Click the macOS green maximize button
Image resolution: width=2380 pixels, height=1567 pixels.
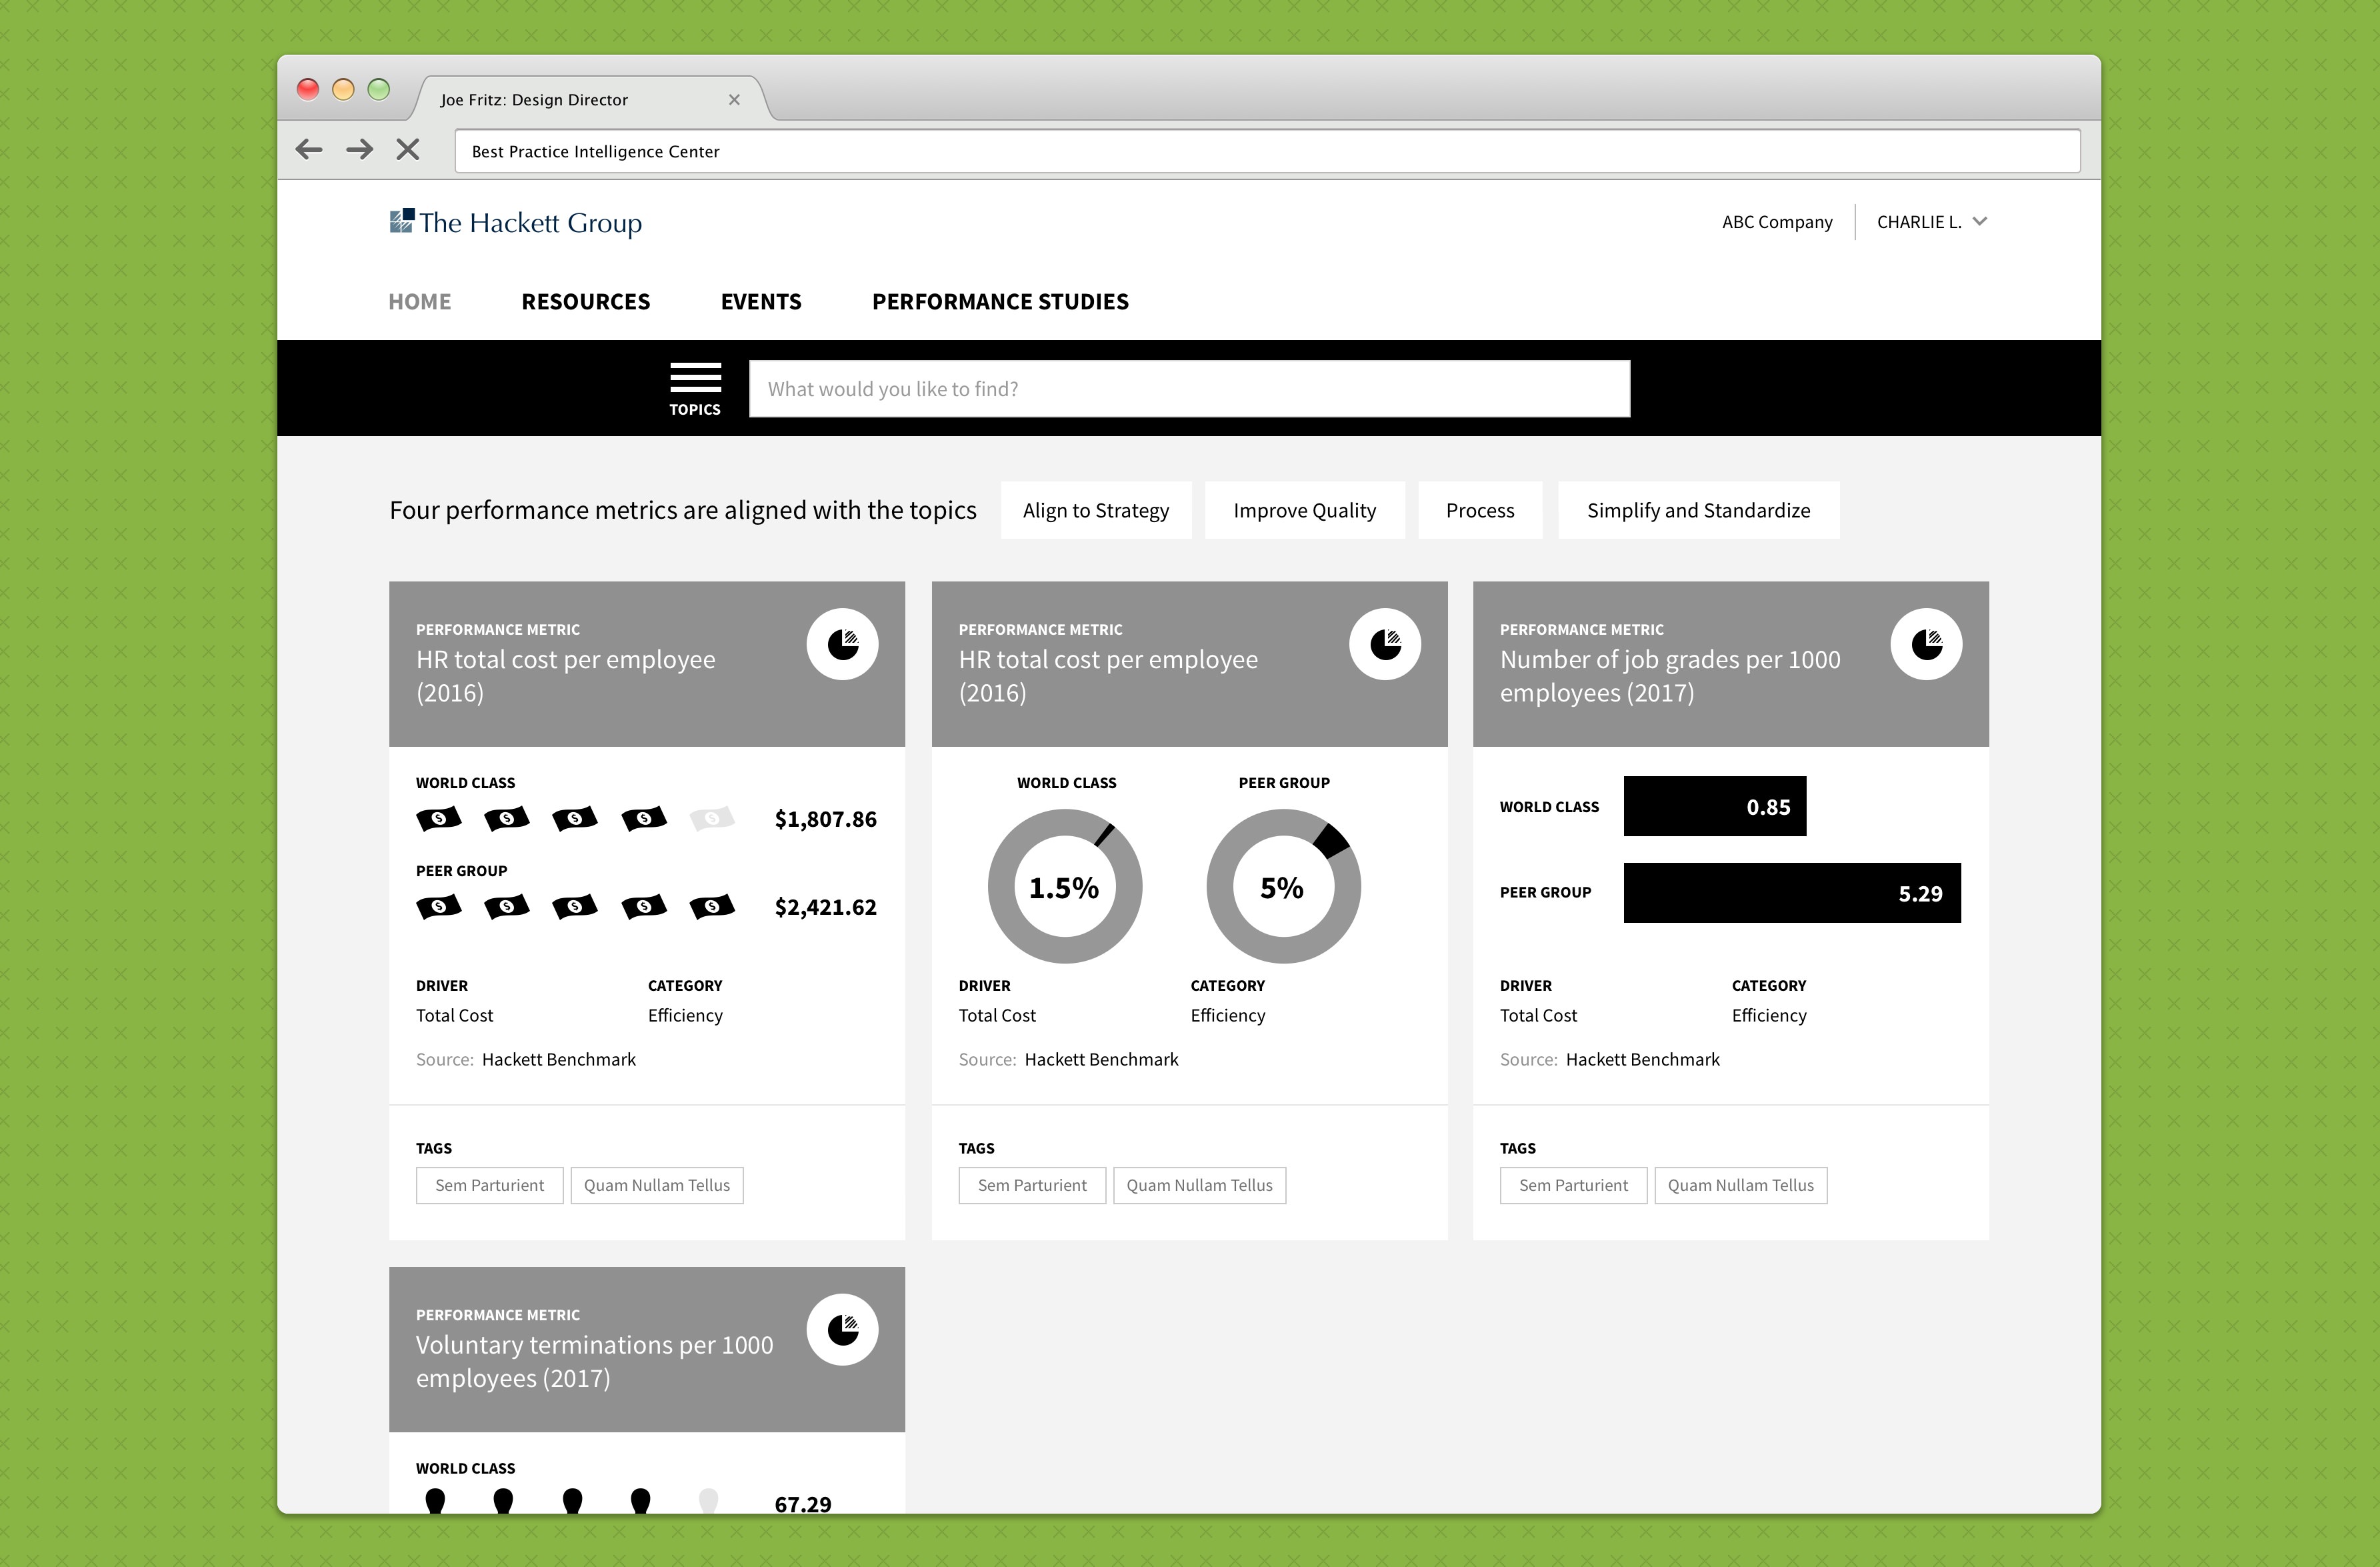[x=378, y=89]
